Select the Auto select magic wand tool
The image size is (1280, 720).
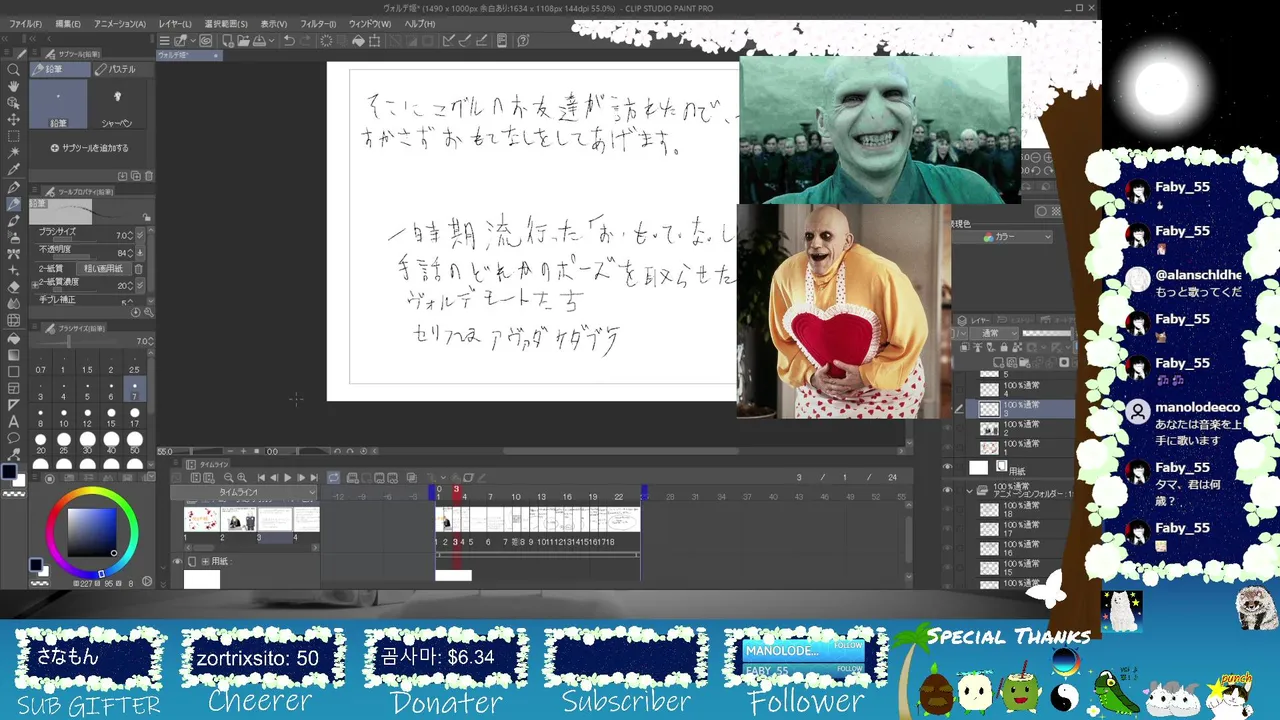pos(14,153)
